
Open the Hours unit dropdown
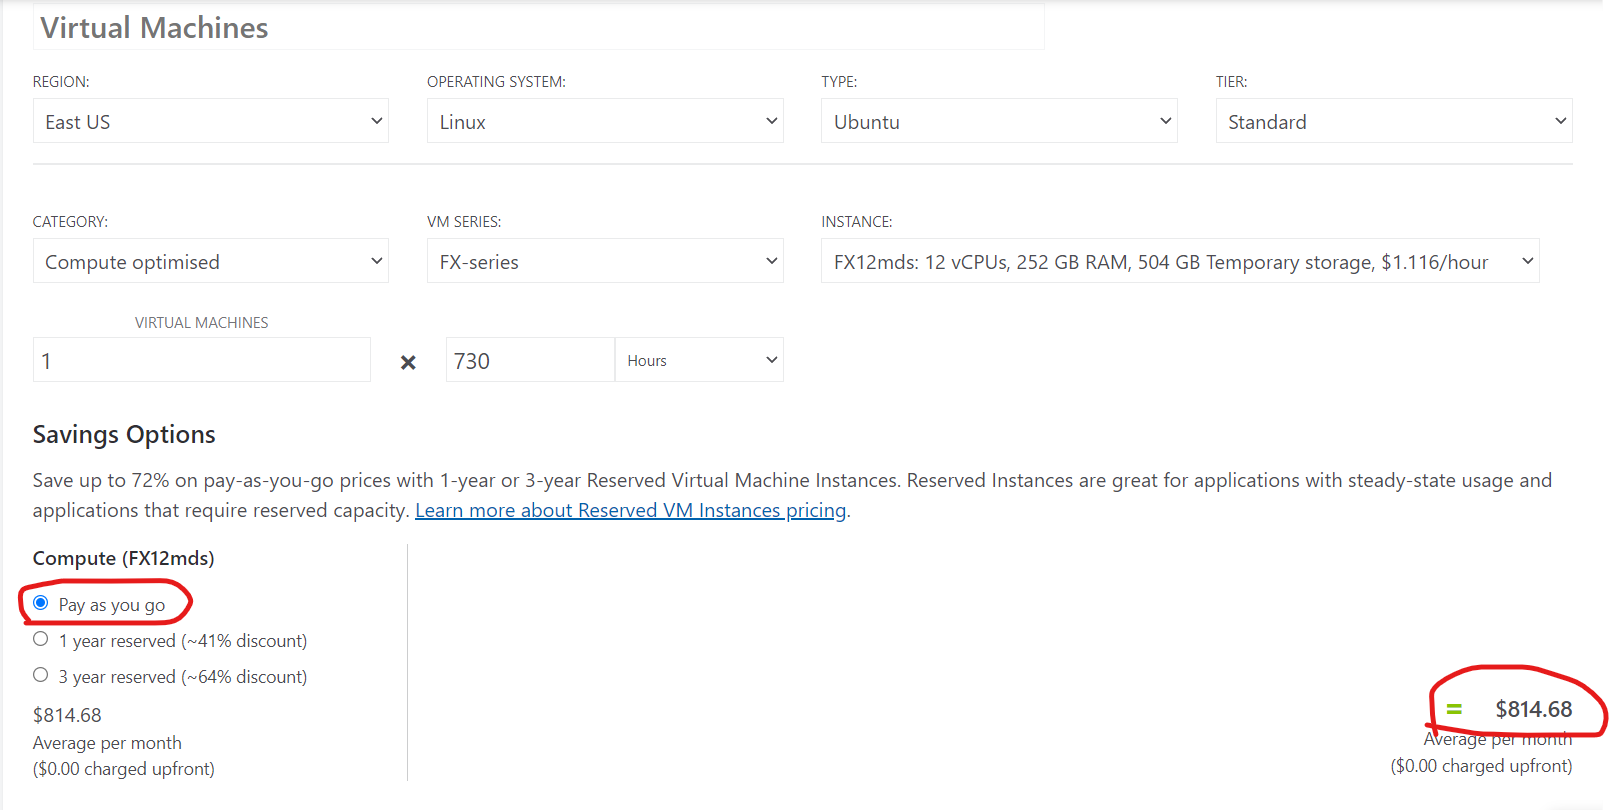(x=699, y=360)
